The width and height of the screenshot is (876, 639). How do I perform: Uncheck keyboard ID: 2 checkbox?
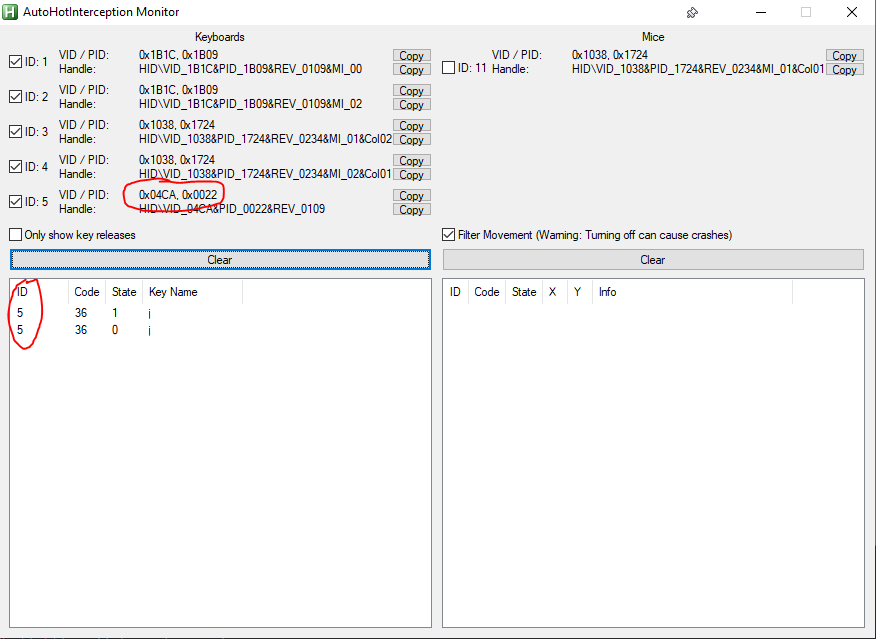pos(16,97)
